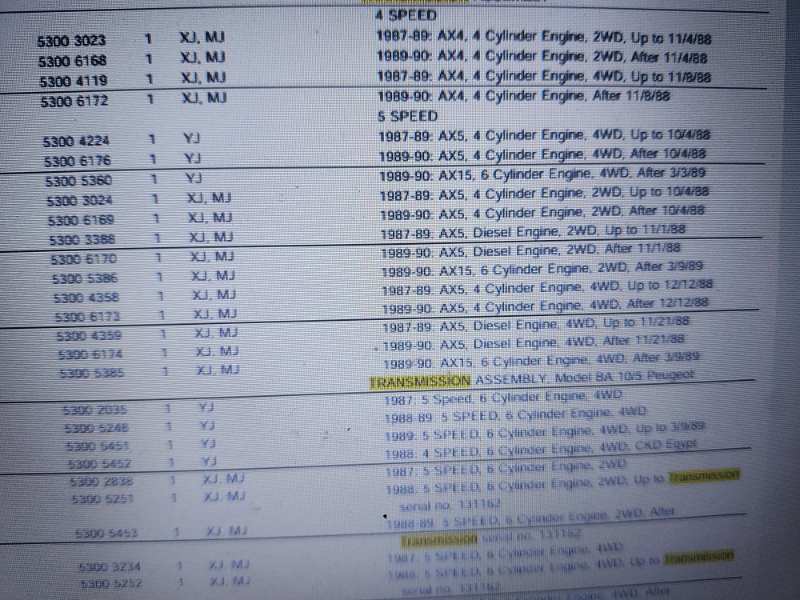The height and width of the screenshot is (600, 800).
Task: Select part number 5300 3388
Action: tap(81, 240)
